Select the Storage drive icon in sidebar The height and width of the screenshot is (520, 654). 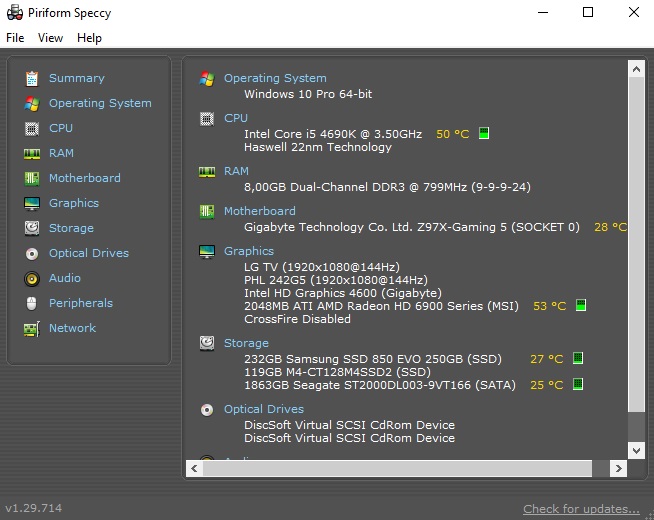[x=31, y=228]
